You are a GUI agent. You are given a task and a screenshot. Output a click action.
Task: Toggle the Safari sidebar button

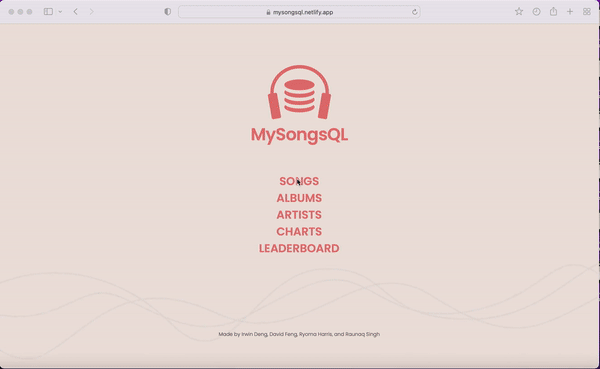tap(48, 12)
